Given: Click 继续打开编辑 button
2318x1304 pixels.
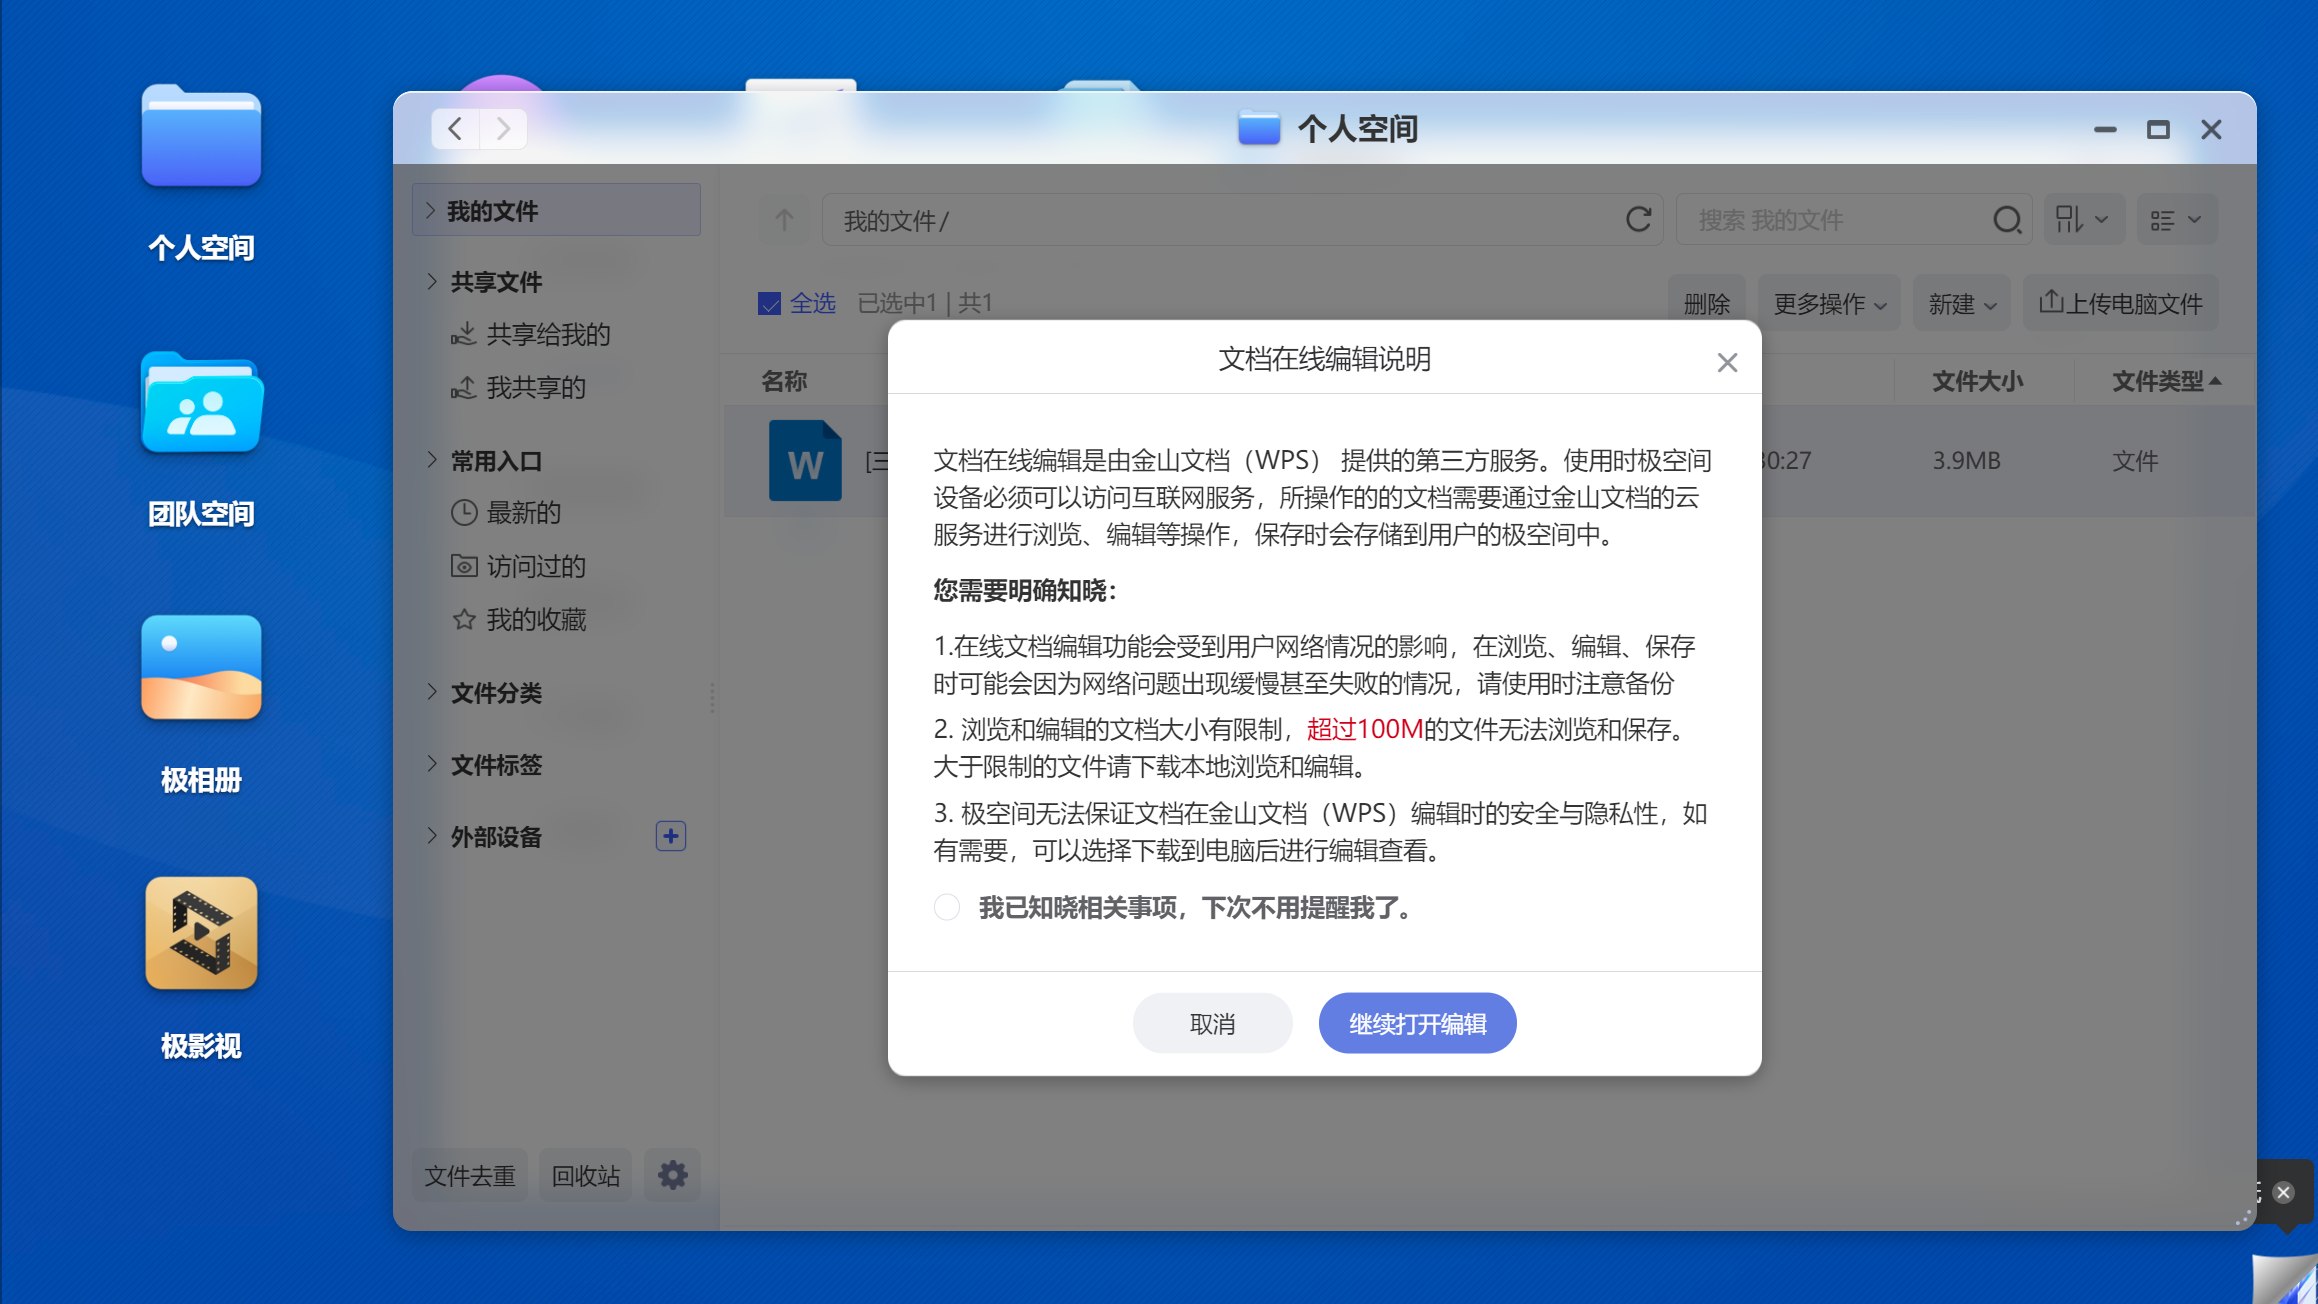Looking at the screenshot, I should point(1417,1023).
